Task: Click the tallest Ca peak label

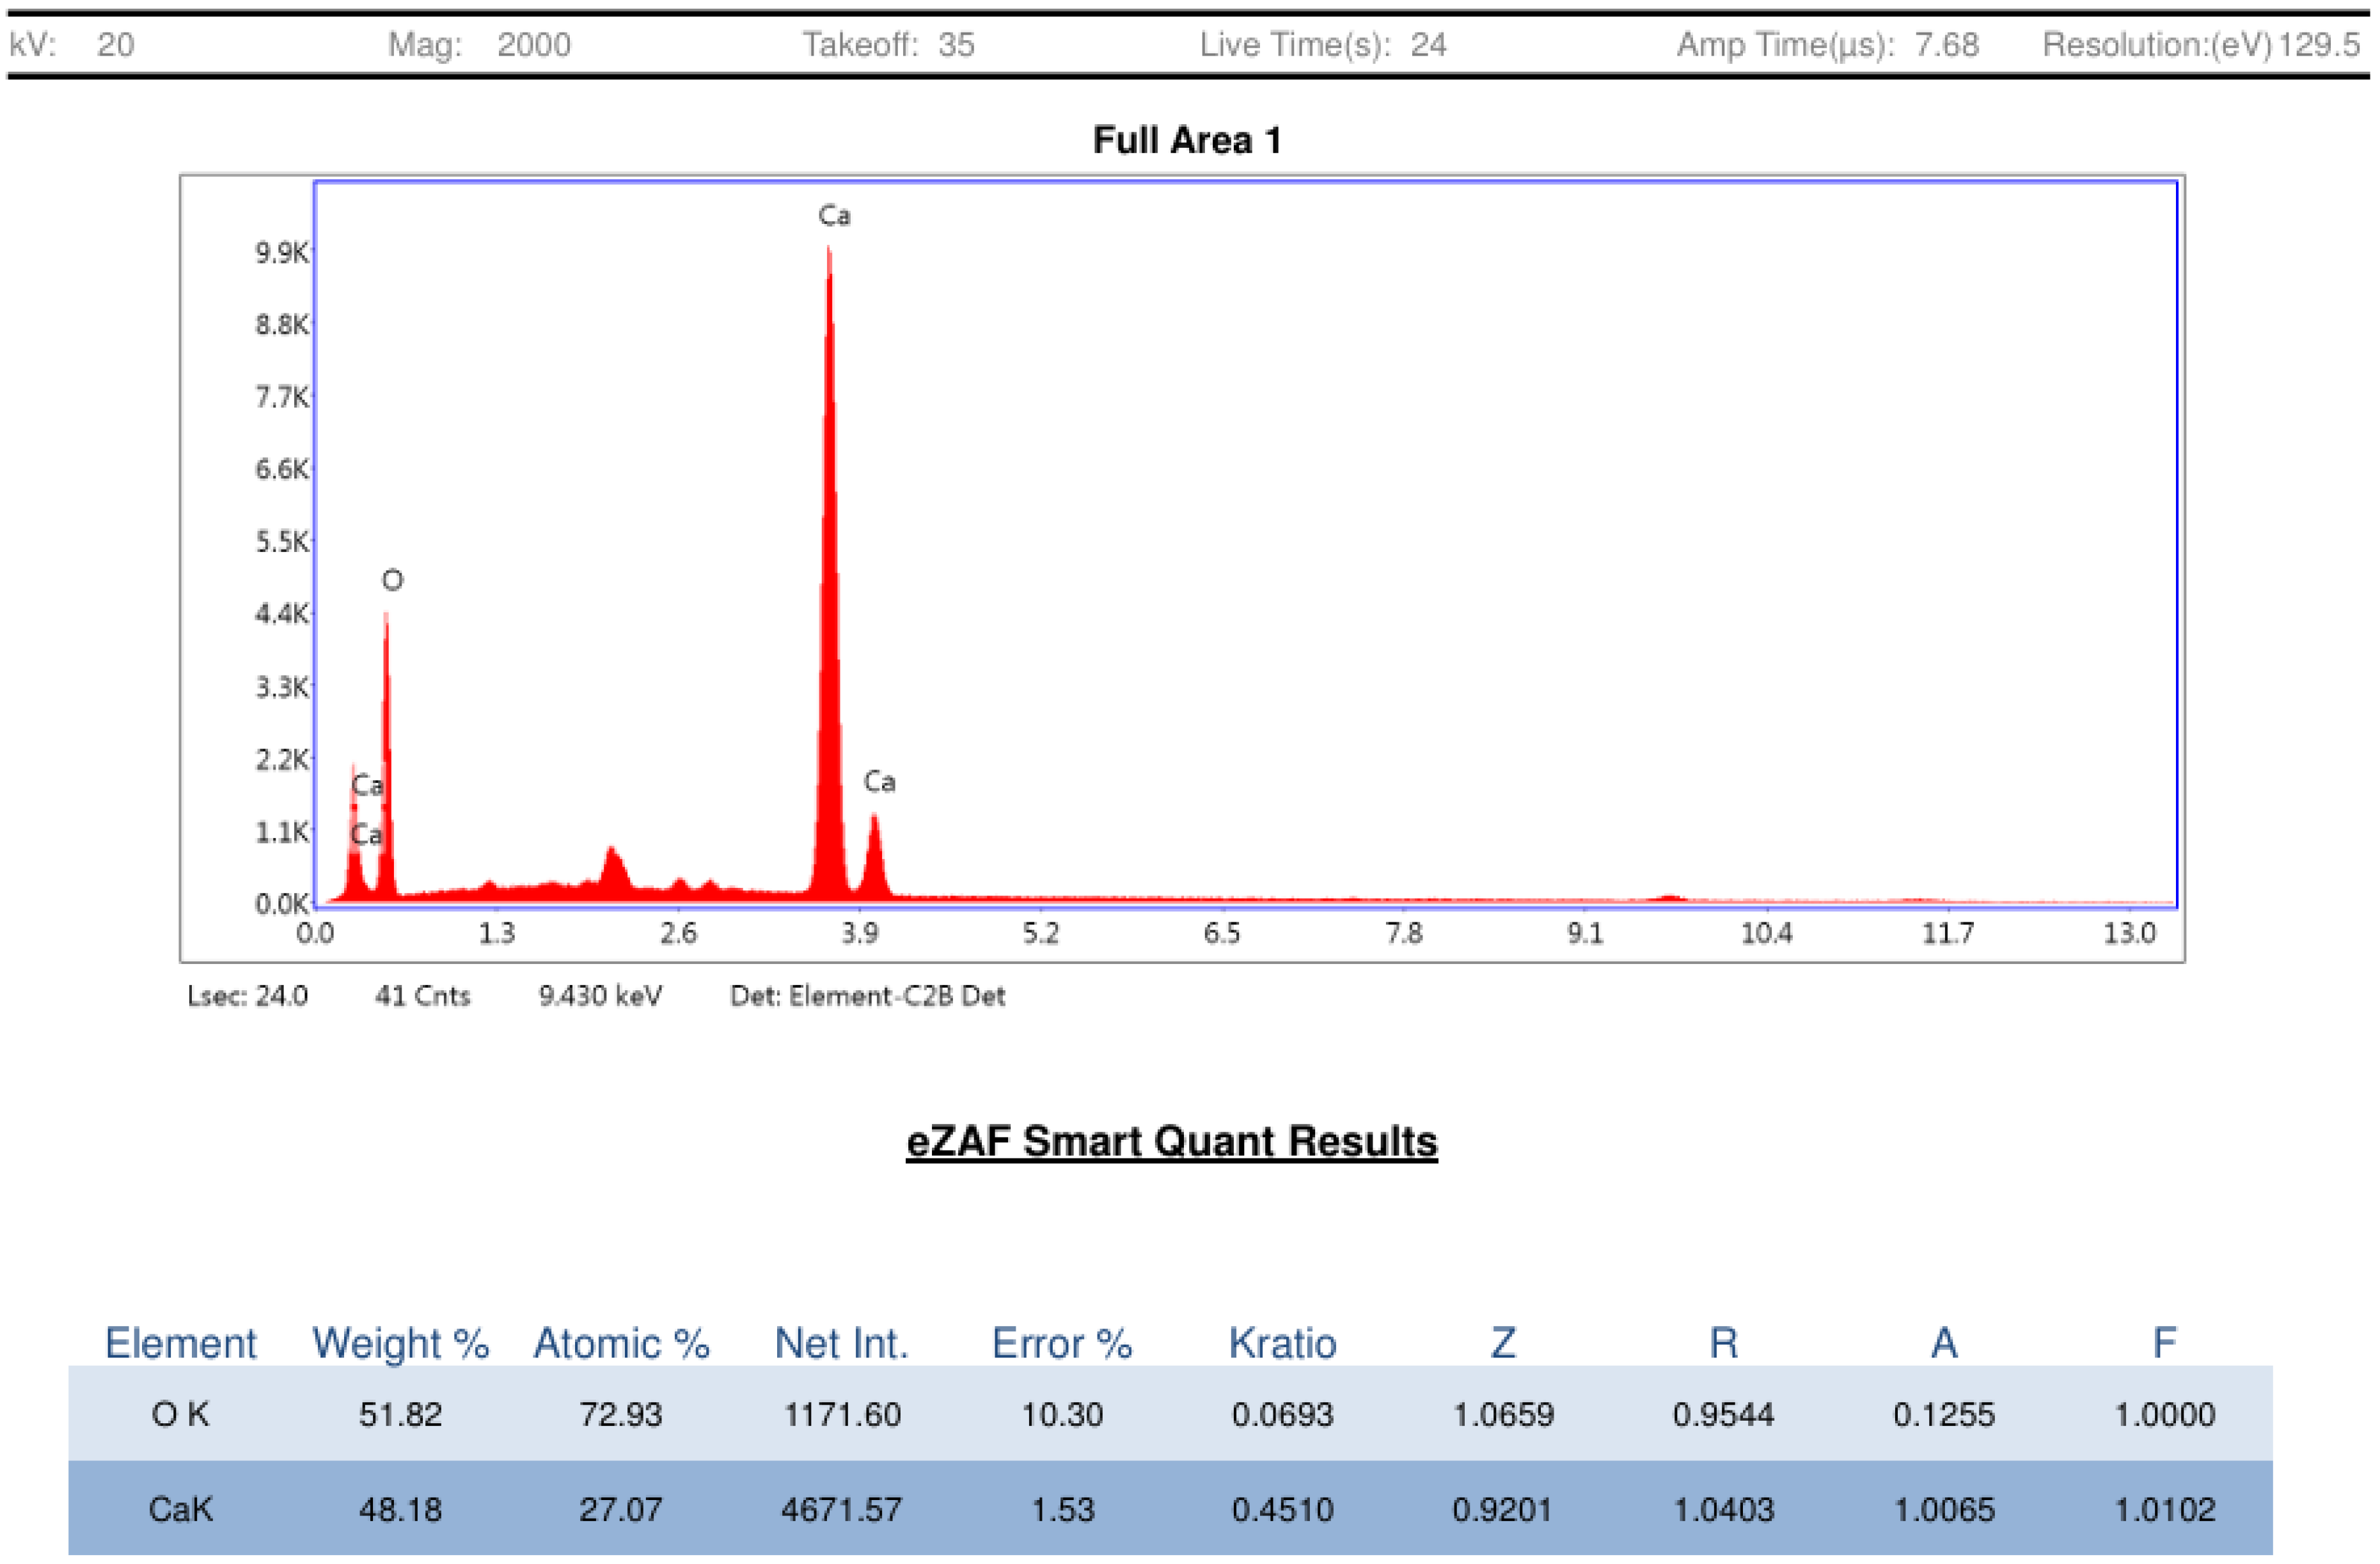Action: [x=834, y=216]
